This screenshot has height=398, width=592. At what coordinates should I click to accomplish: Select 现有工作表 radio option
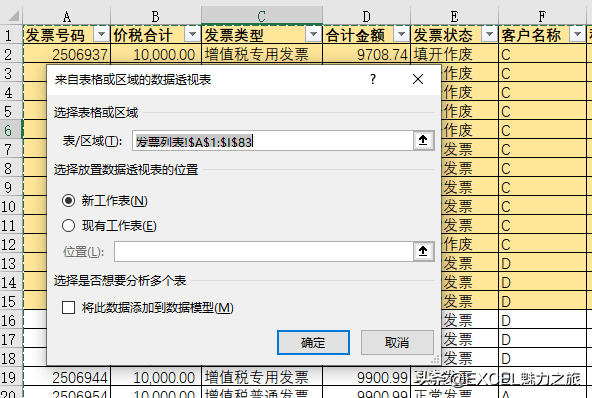pos(109,226)
